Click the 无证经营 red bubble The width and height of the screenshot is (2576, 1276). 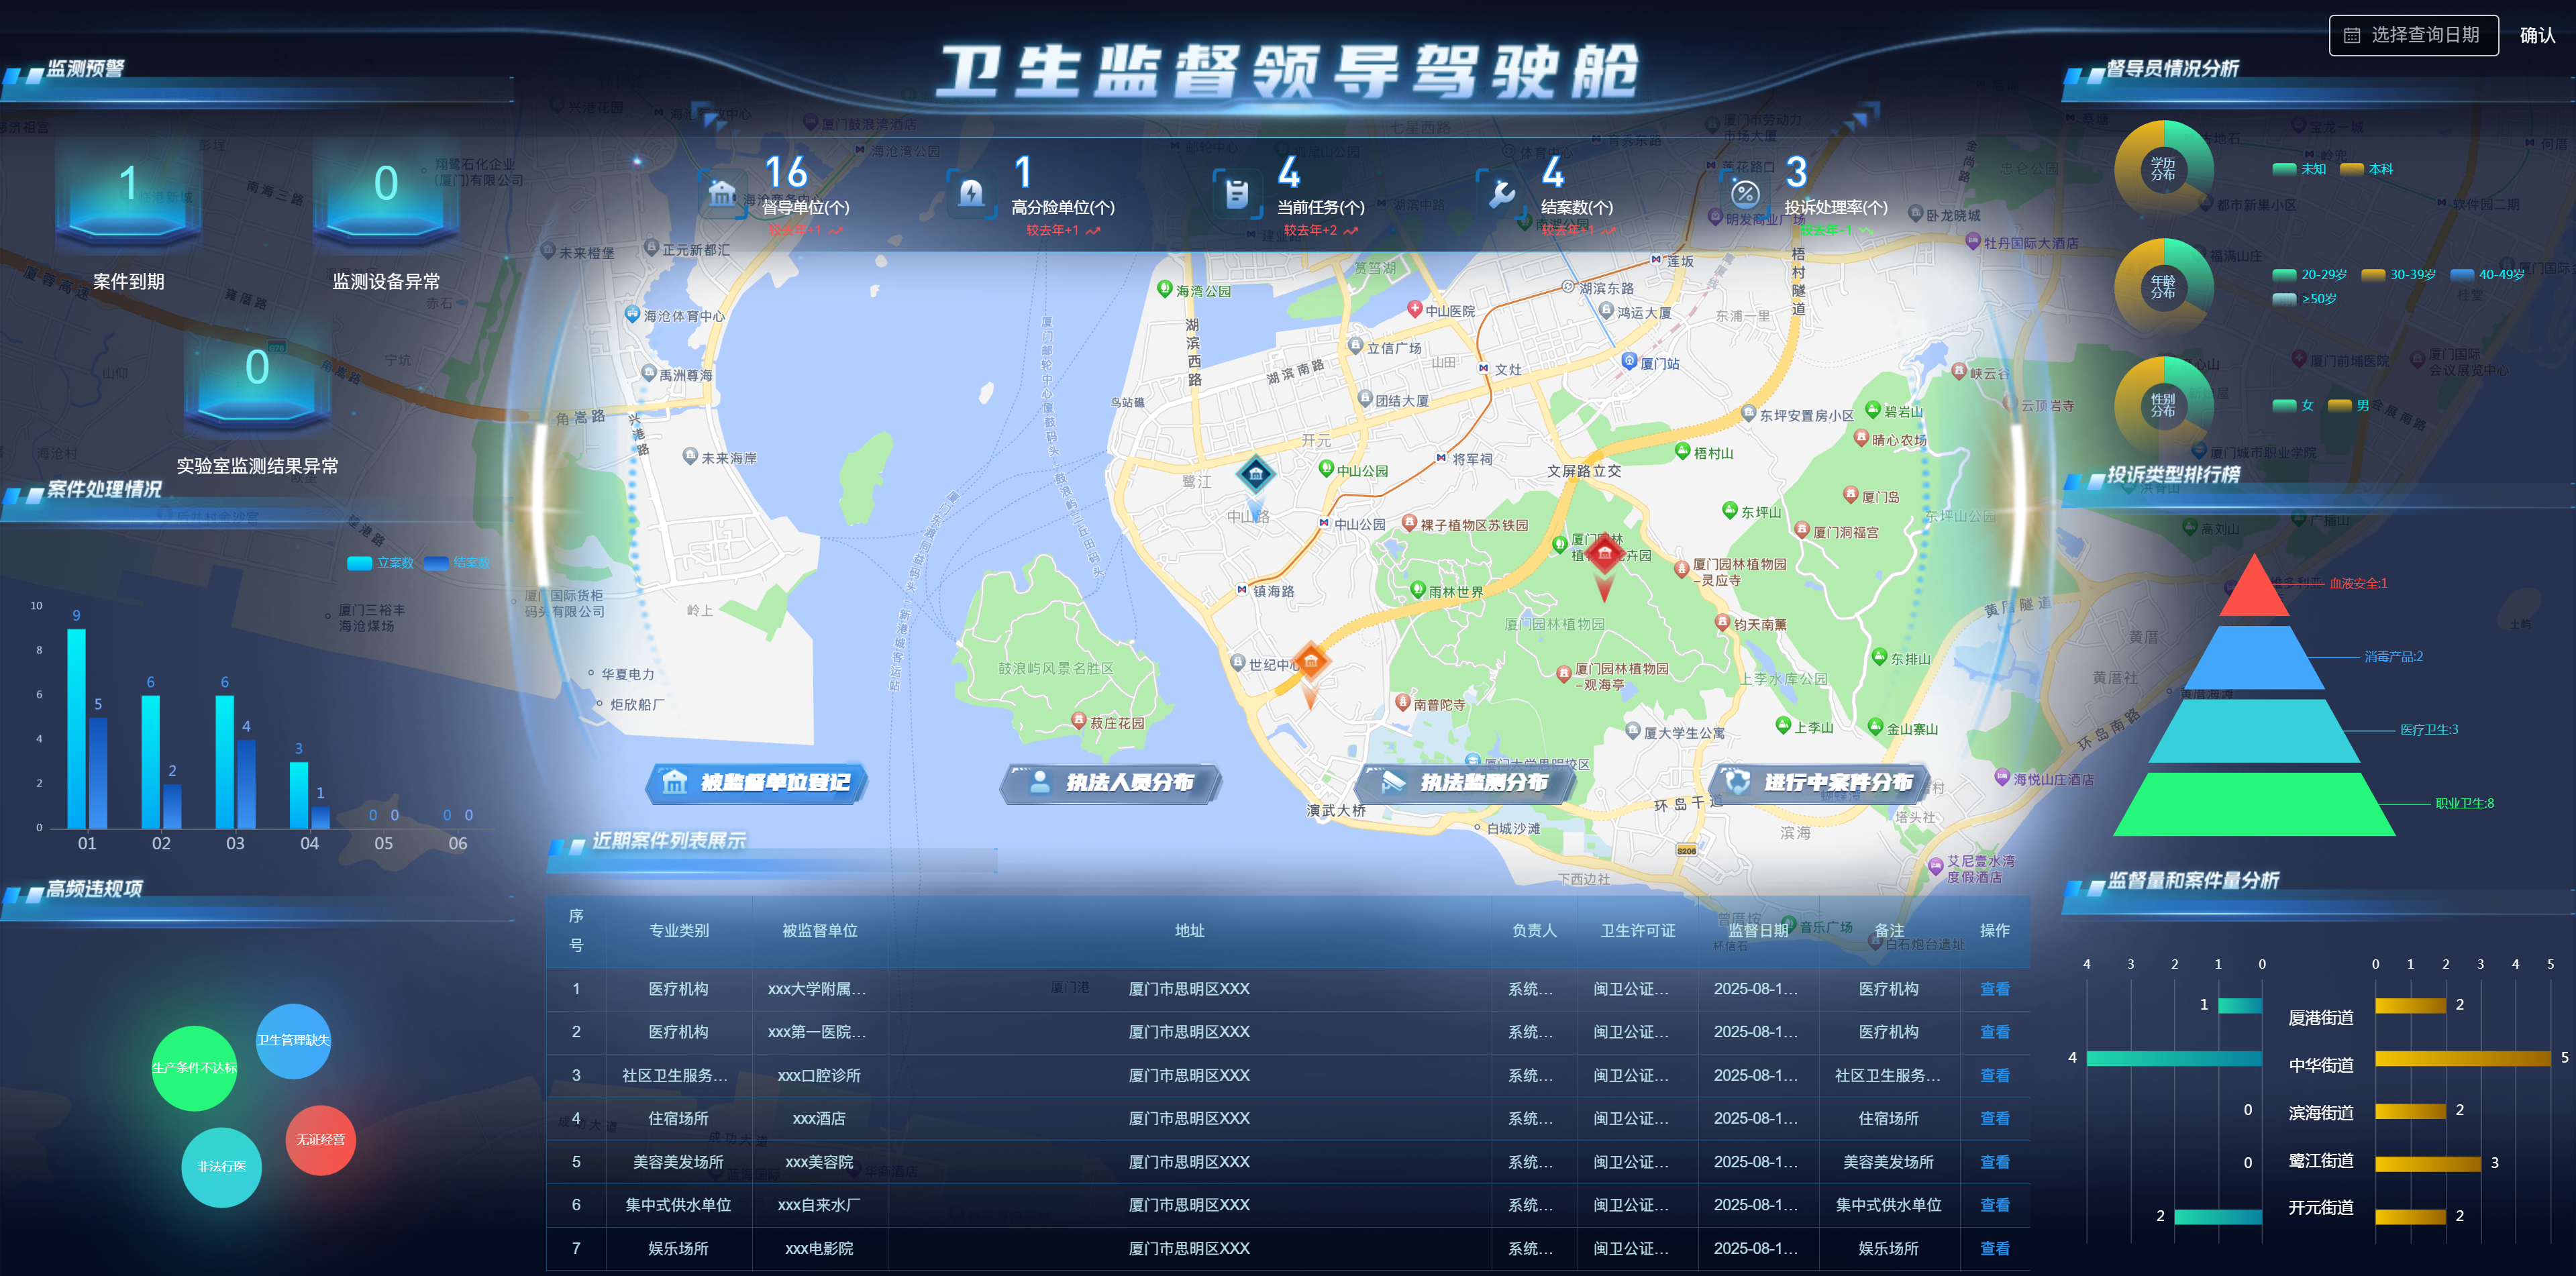[320, 1140]
